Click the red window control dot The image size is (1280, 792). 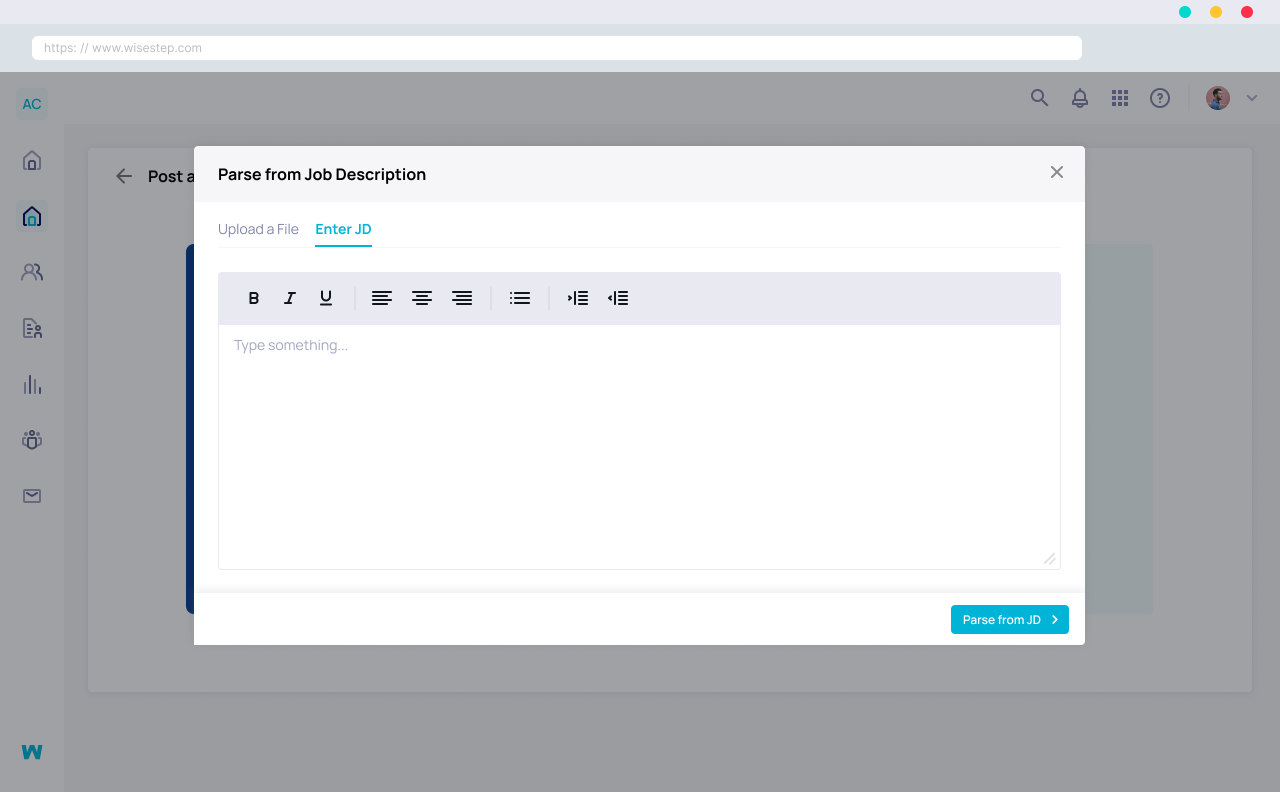point(1247,12)
